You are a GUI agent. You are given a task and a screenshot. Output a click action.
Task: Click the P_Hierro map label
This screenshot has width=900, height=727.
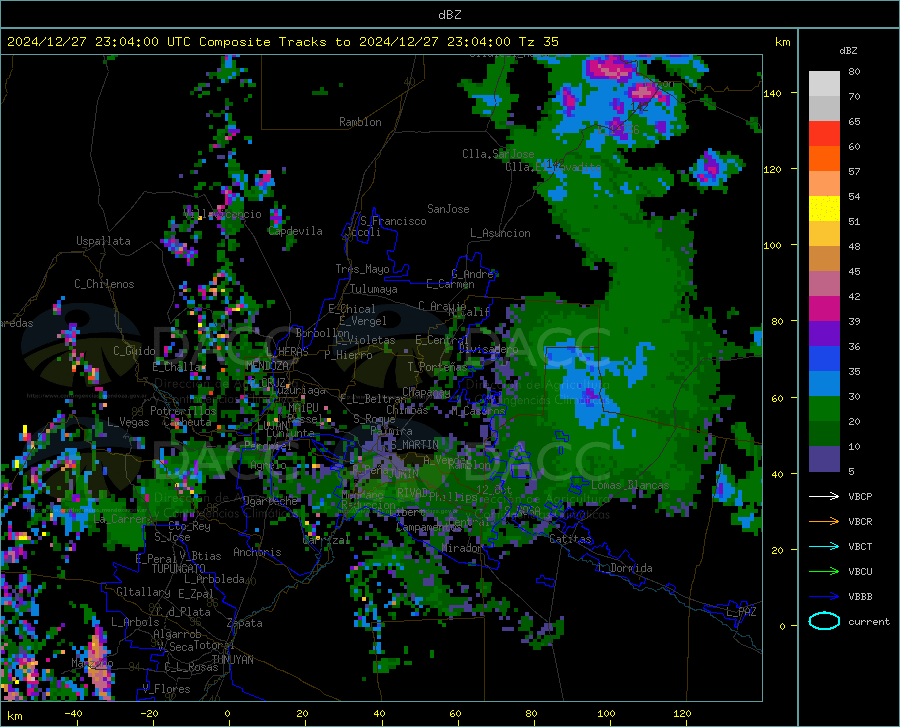348,355
